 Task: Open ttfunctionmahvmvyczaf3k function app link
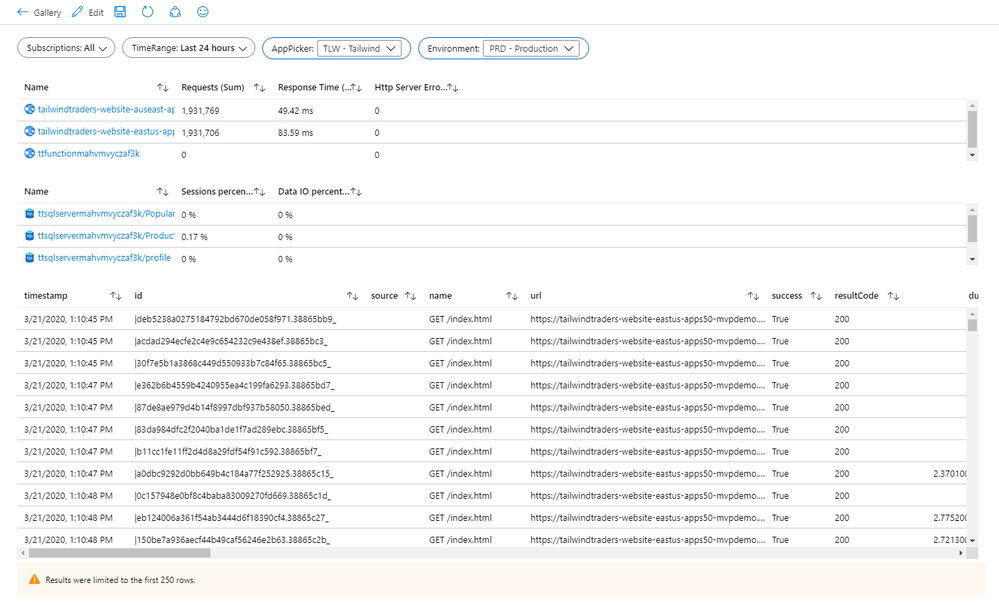(x=89, y=153)
